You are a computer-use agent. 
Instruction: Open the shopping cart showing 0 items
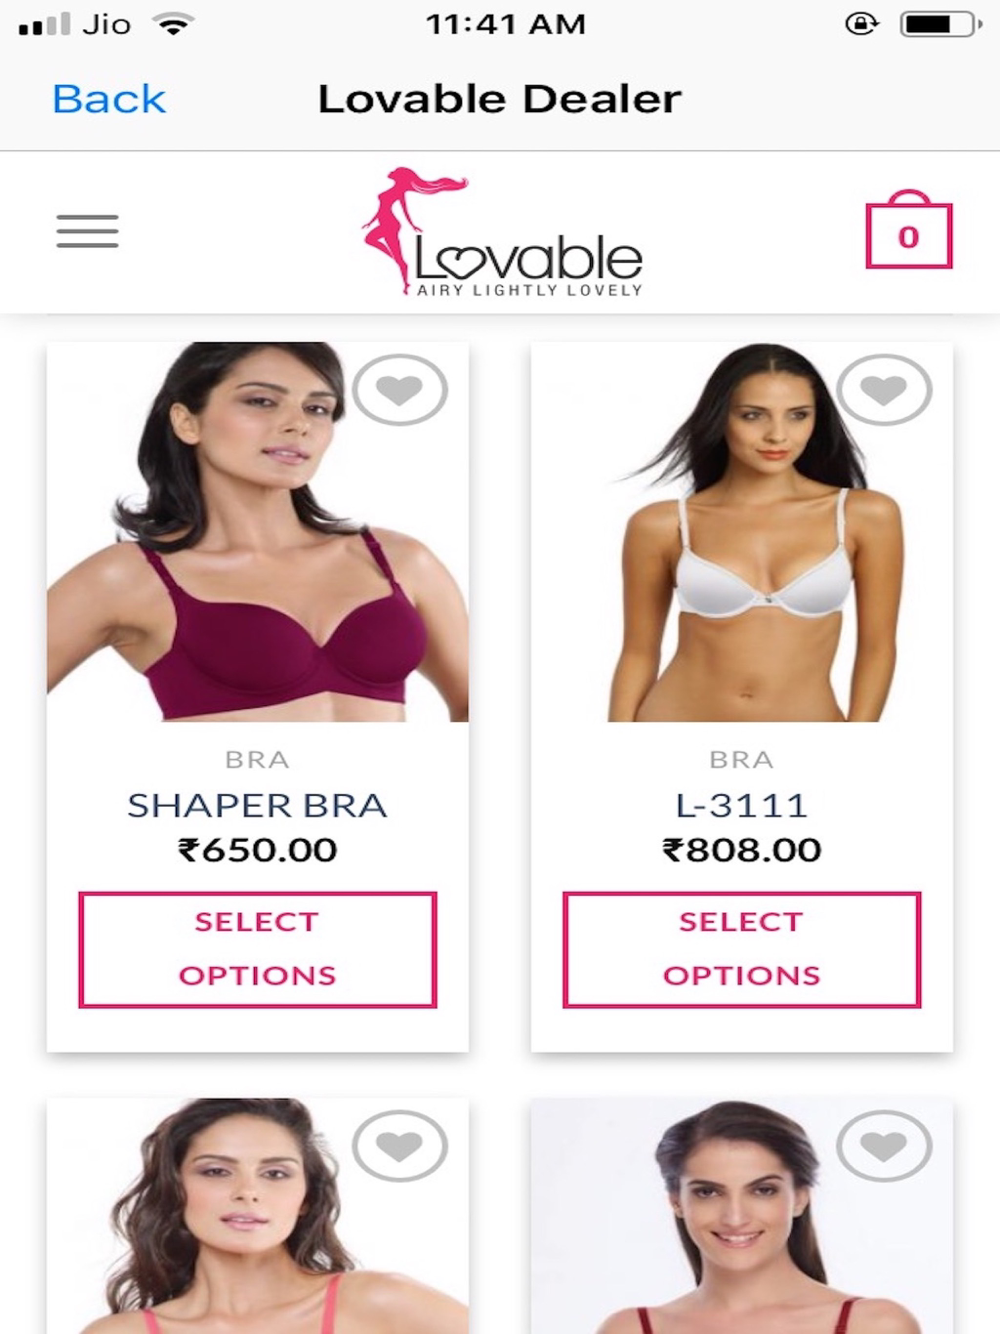tap(909, 229)
